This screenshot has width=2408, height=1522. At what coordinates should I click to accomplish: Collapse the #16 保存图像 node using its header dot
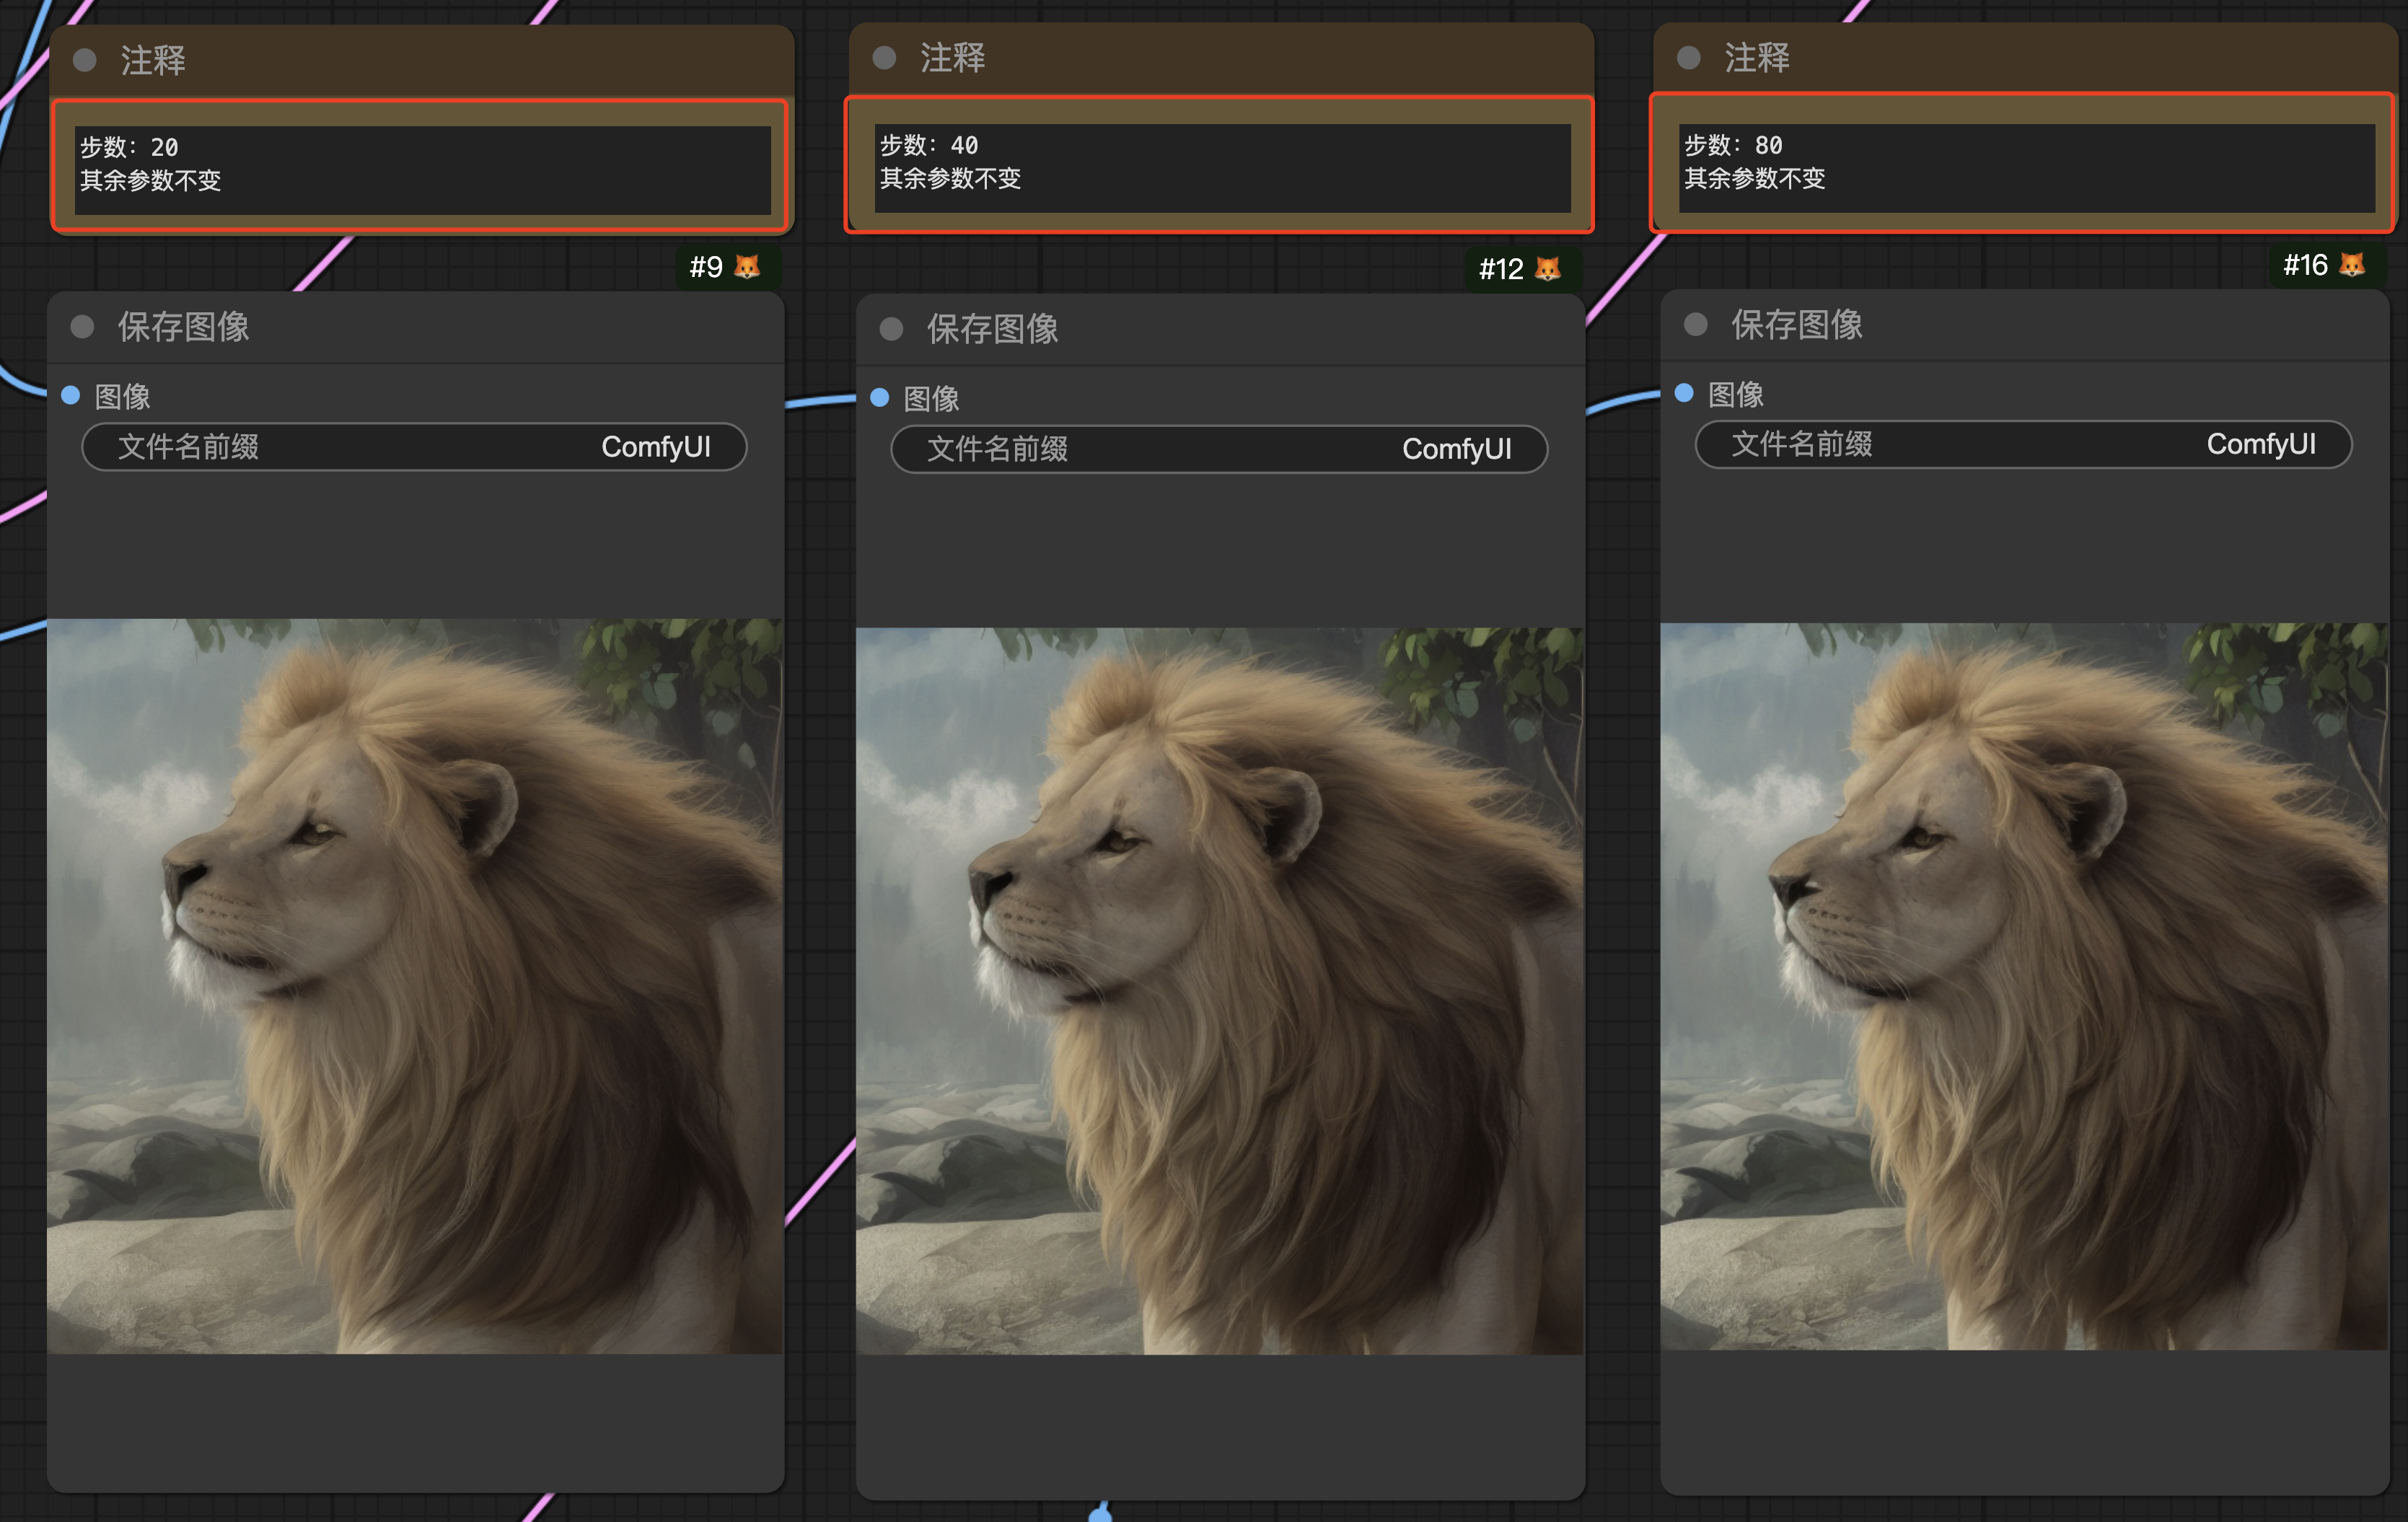(1696, 325)
